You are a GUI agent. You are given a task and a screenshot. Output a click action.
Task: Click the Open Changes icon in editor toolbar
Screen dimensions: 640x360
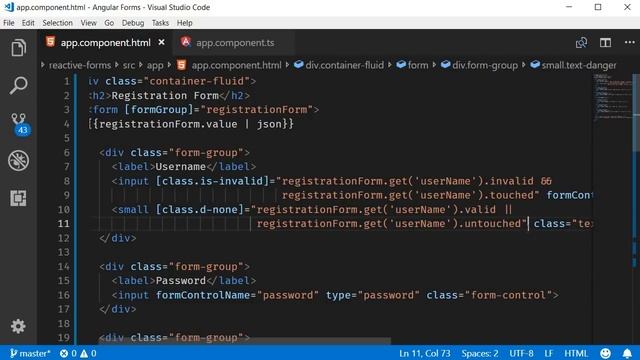(581, 42)
